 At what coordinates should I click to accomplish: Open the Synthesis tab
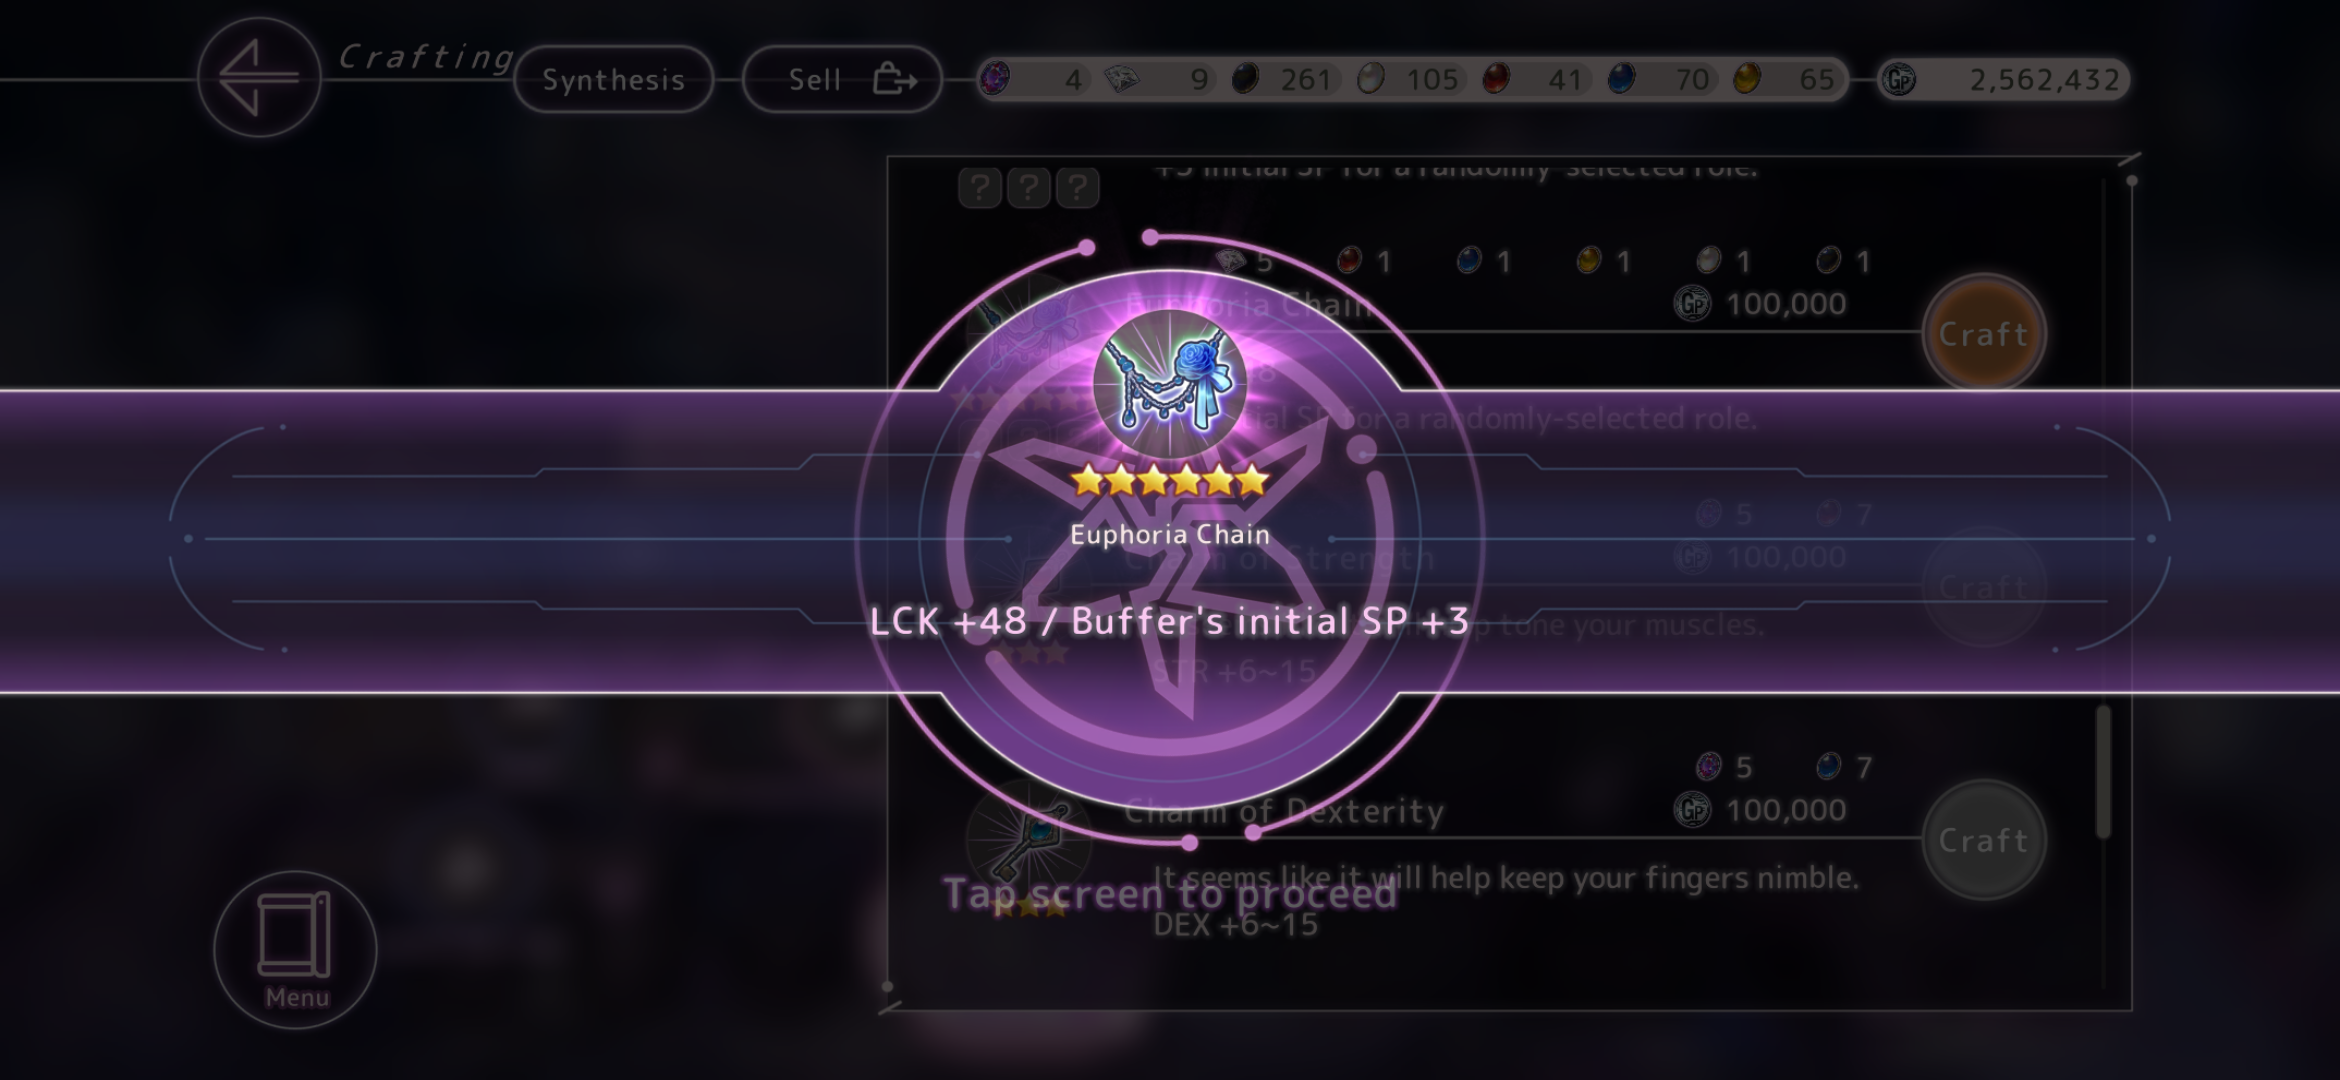pyautogui.click(x=614, y=79)
